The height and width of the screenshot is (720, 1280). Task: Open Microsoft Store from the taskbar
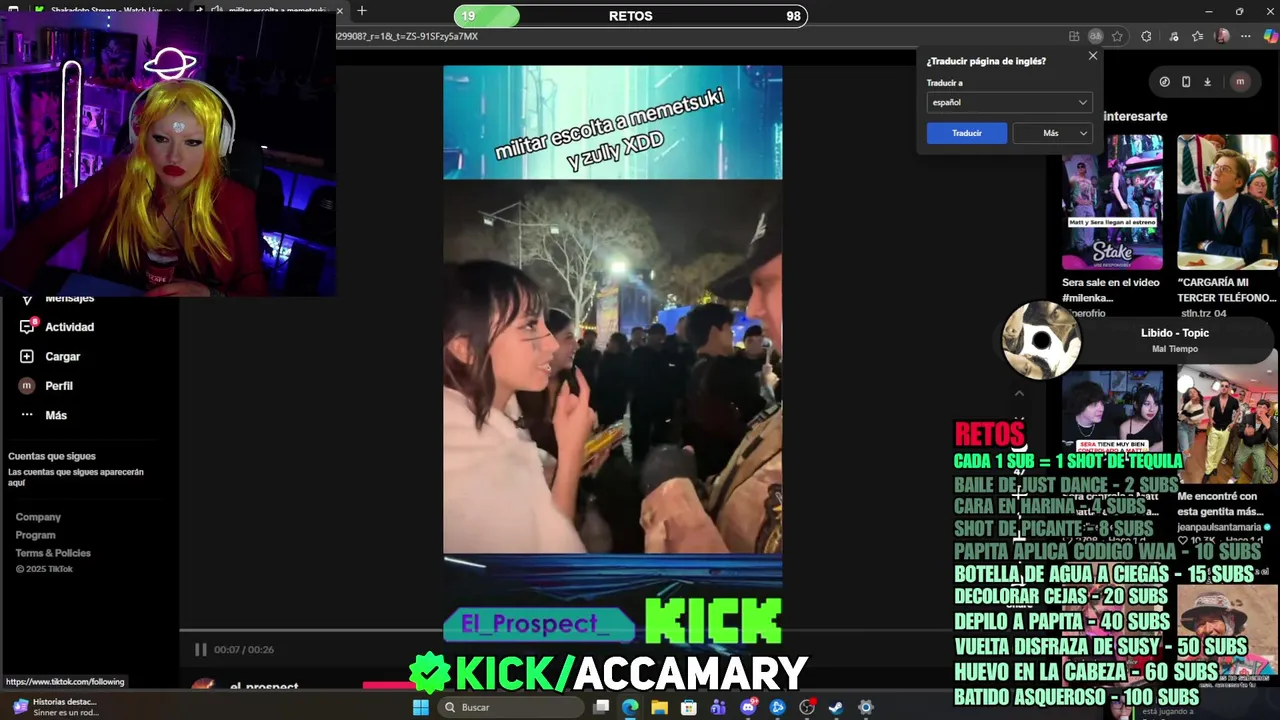tap(689, 707)
